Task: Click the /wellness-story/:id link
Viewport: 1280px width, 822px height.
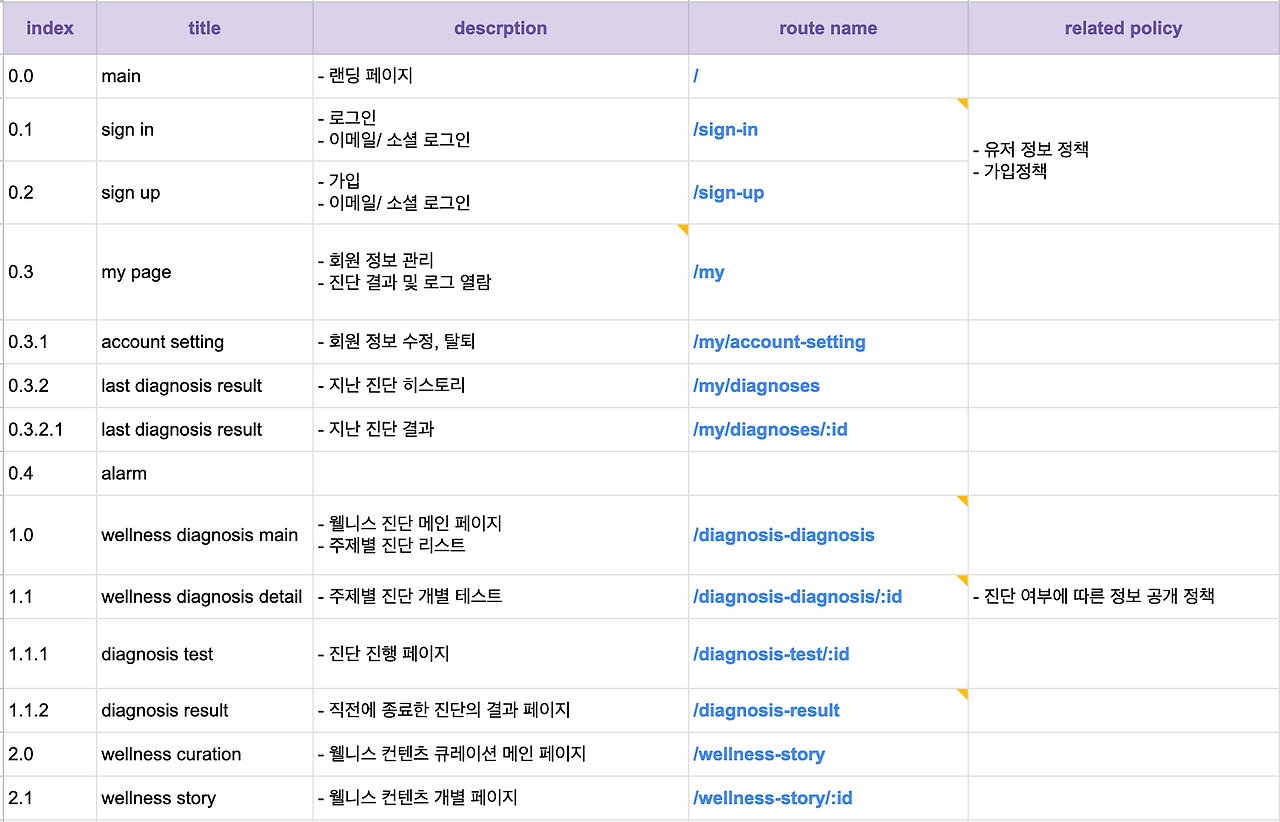Action: tap(771, 798)
